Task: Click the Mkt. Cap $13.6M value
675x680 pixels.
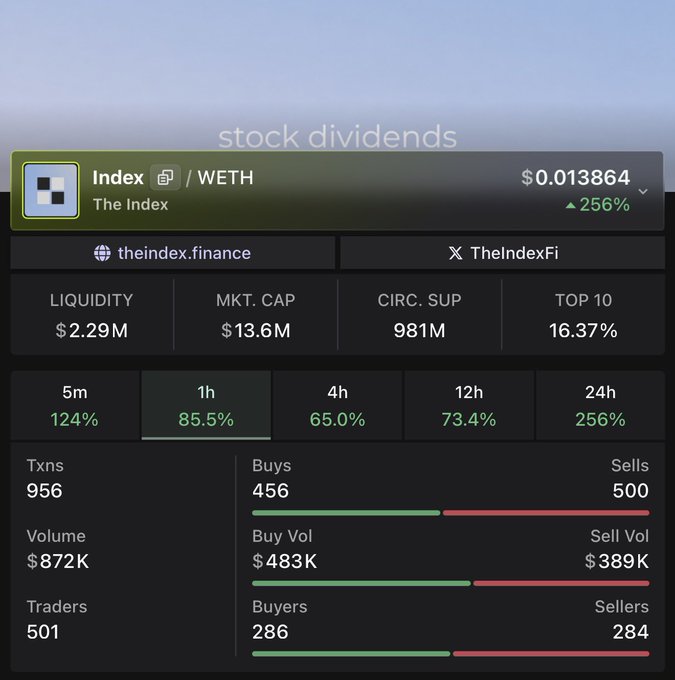Action: click(x=256, y=330)
